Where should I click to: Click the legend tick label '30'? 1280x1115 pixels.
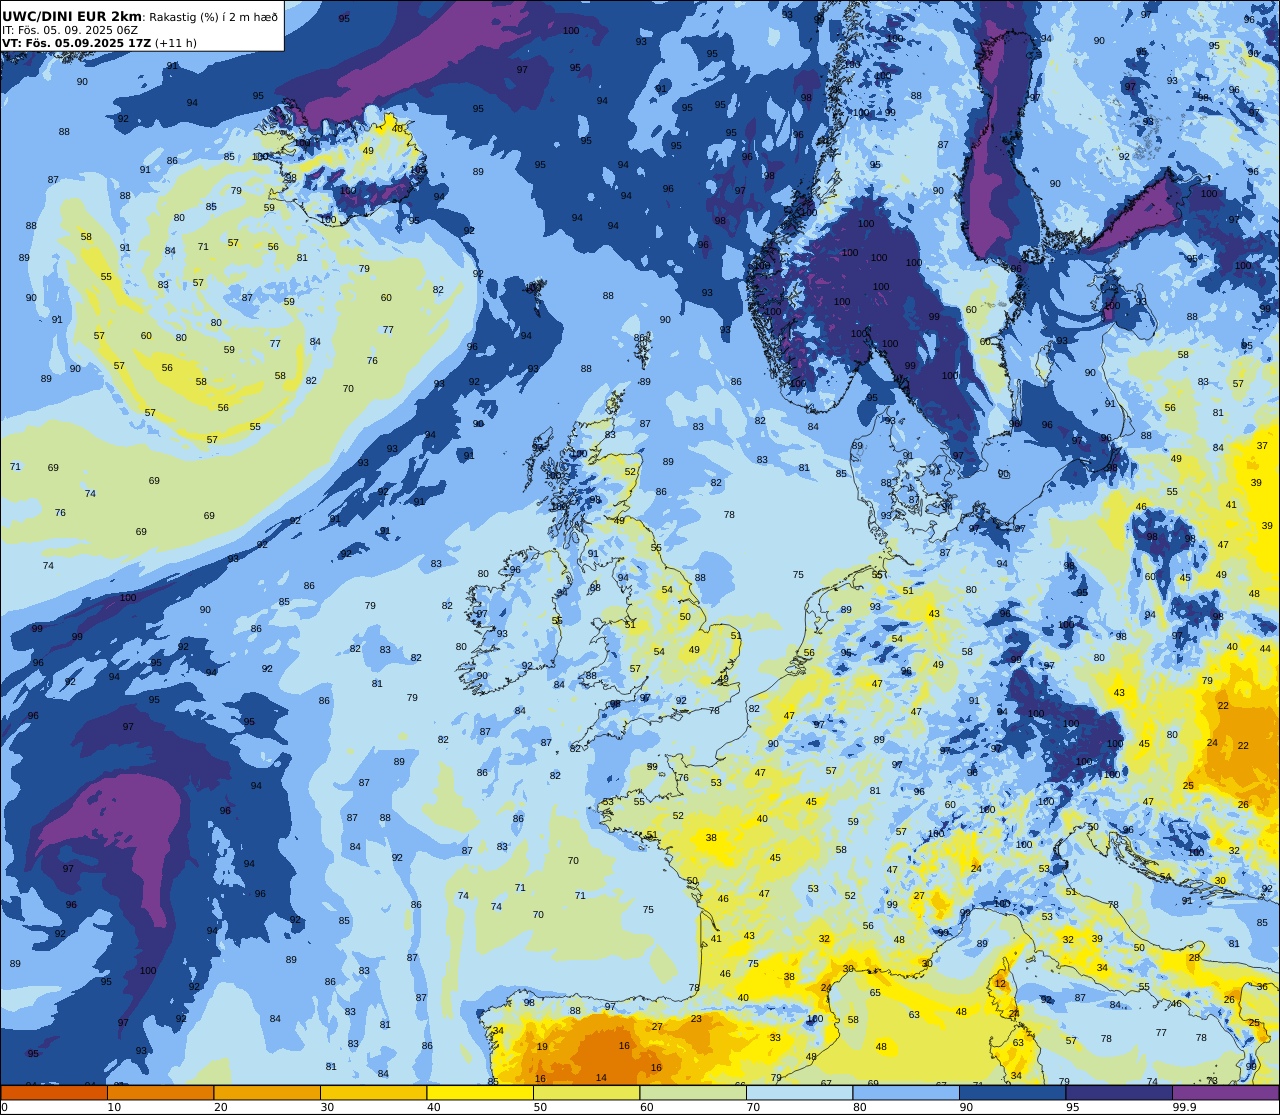click(327, 1107)
